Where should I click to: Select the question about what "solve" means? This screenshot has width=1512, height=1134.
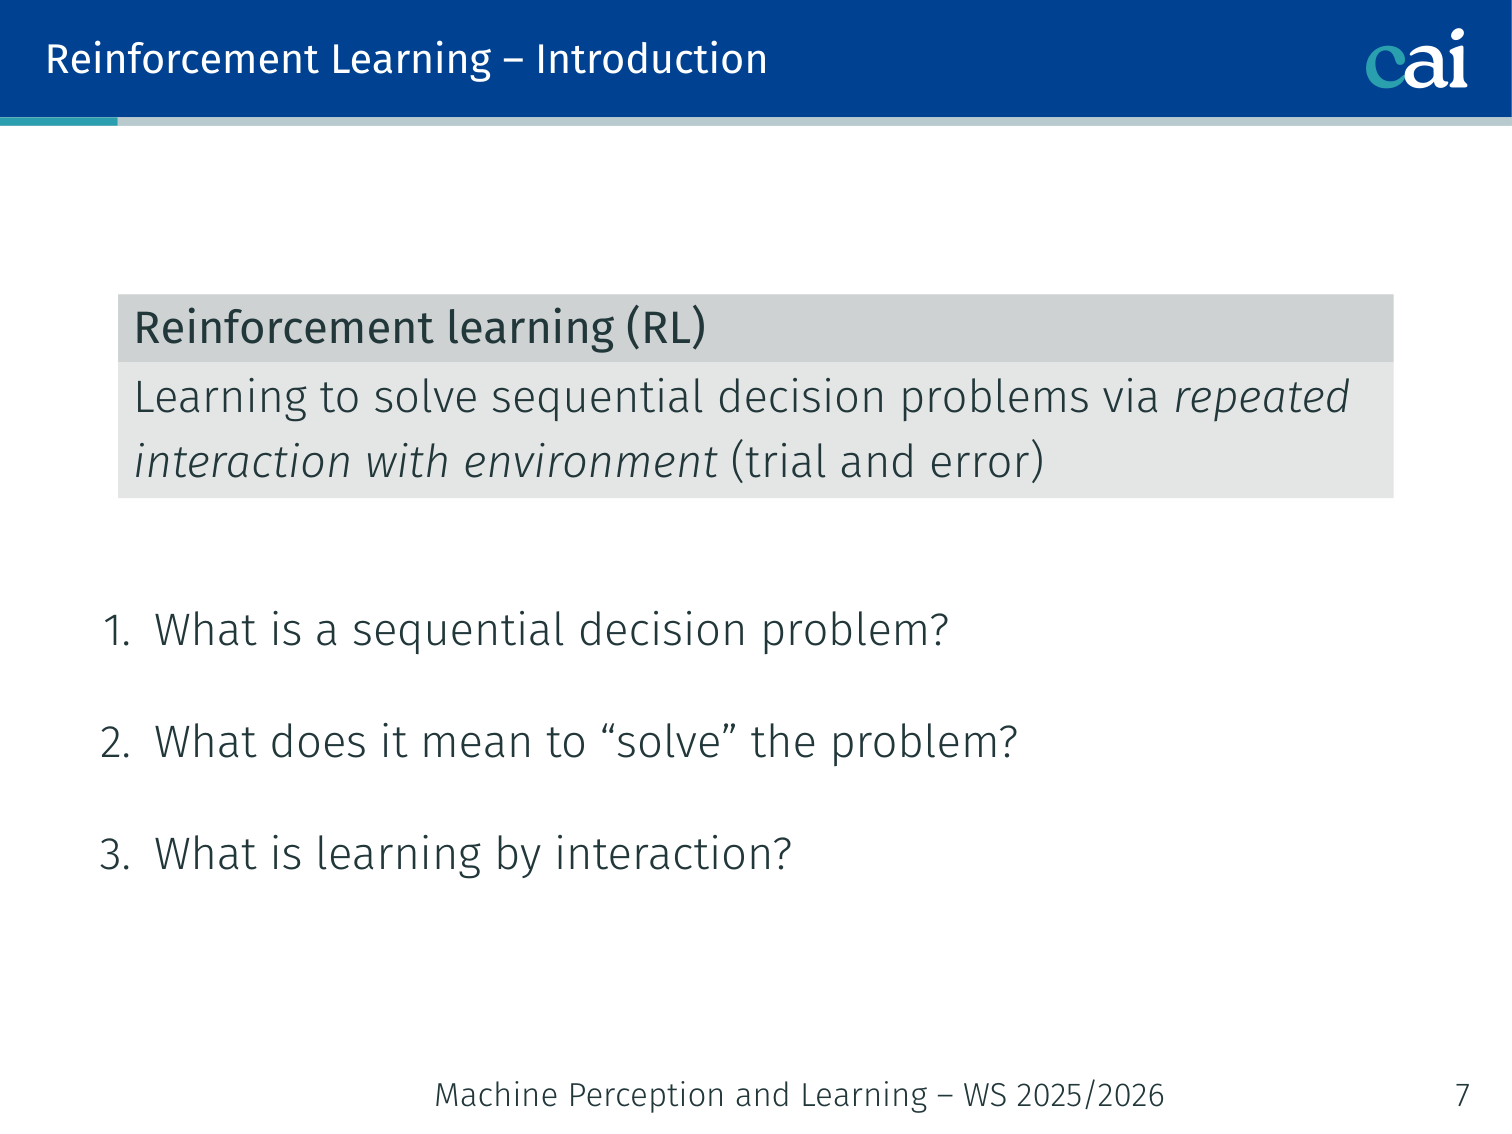585,742
